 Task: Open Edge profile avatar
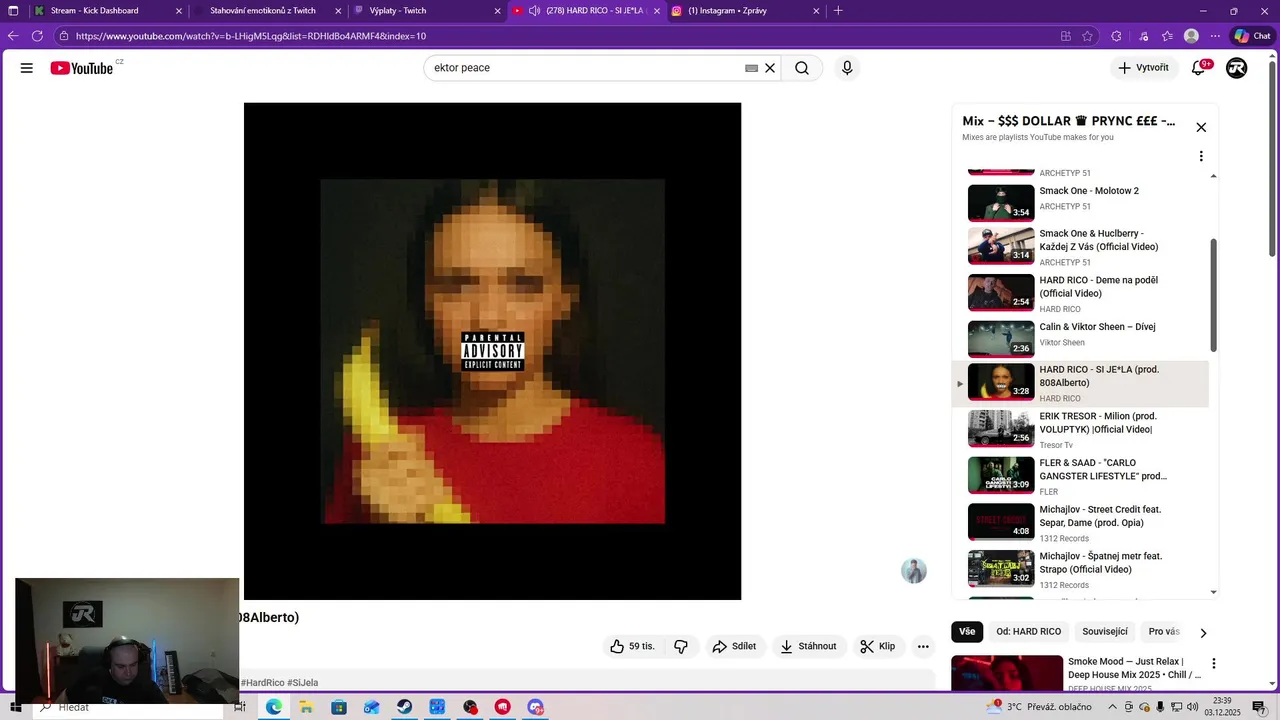1191,36
